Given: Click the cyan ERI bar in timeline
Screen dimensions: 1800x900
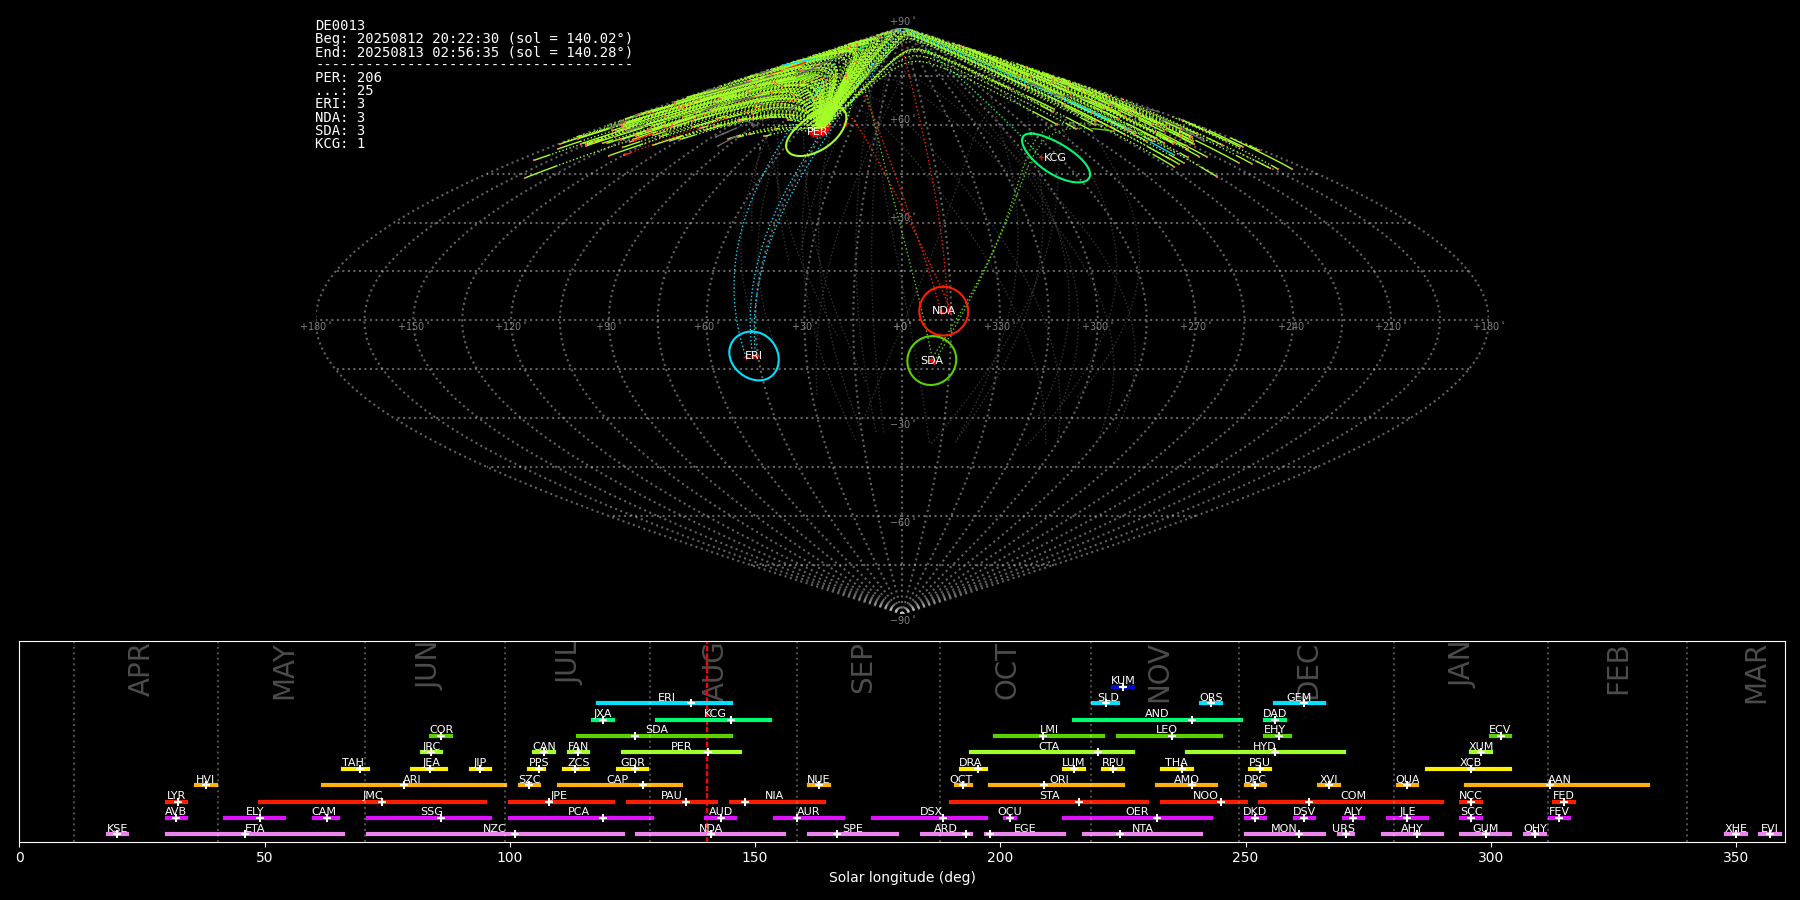Looking at the screenshot, I should [x=664, y=703].
